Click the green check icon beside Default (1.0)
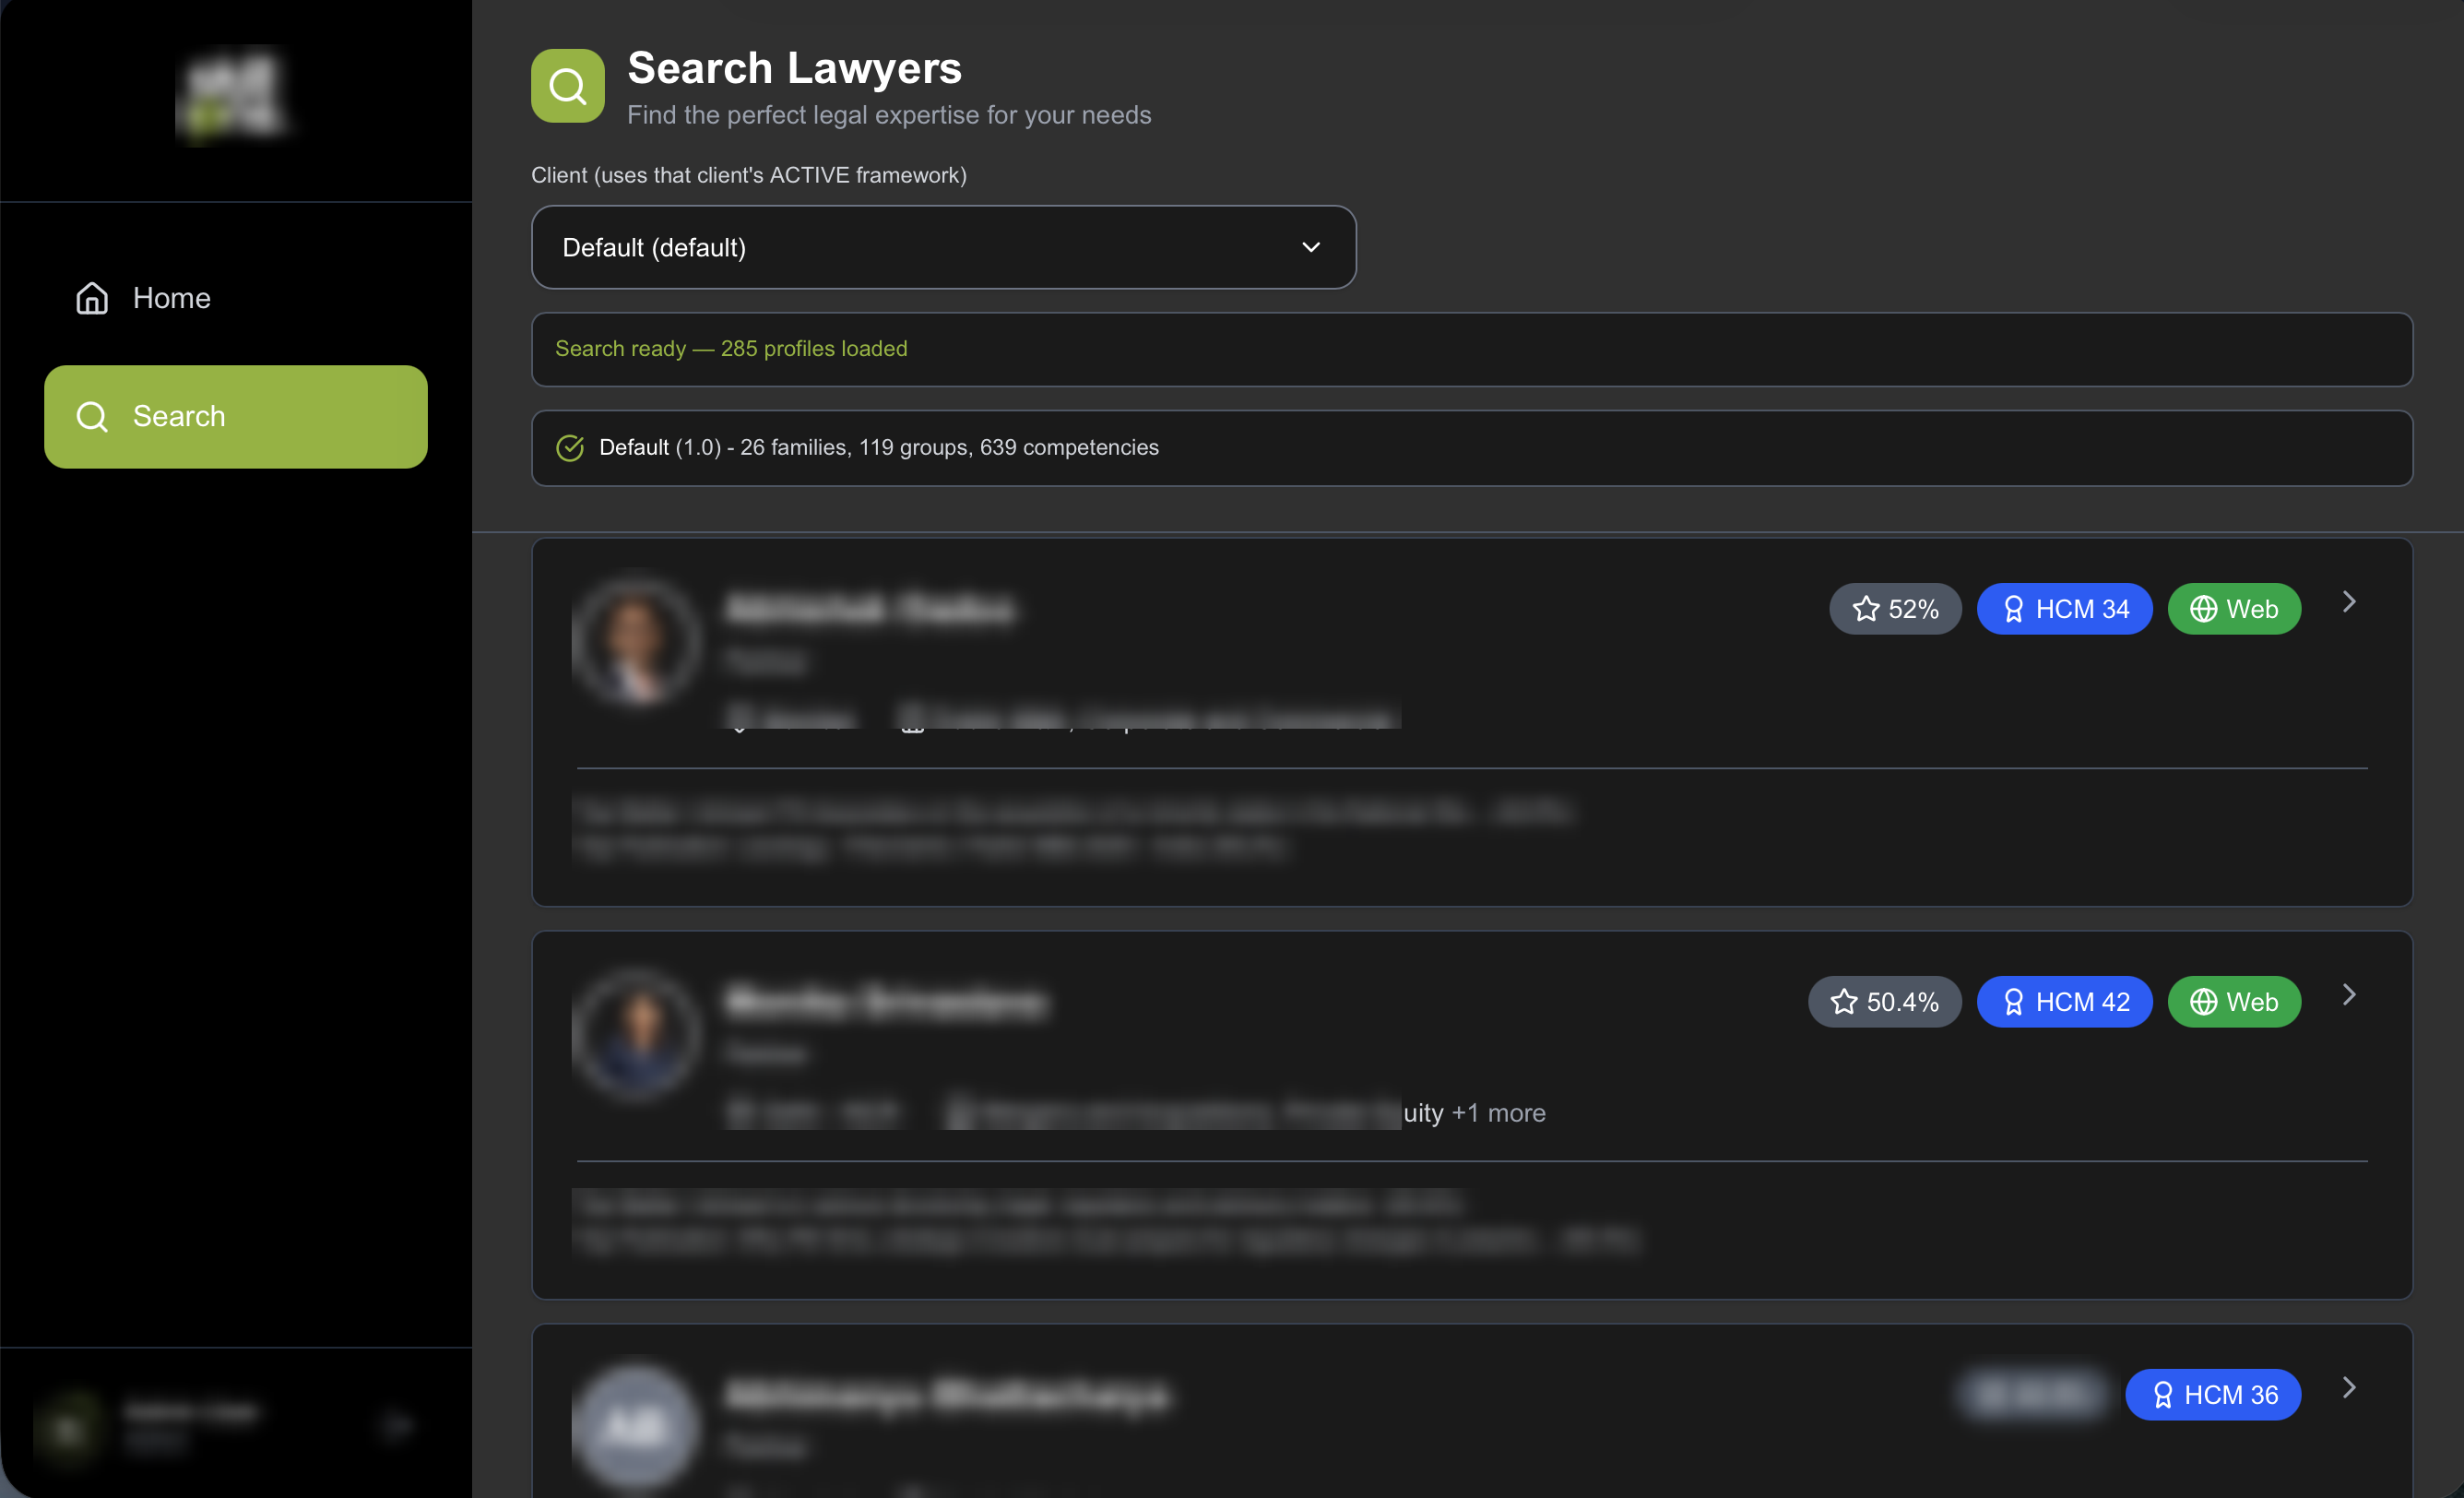 [x=569, y=448]
